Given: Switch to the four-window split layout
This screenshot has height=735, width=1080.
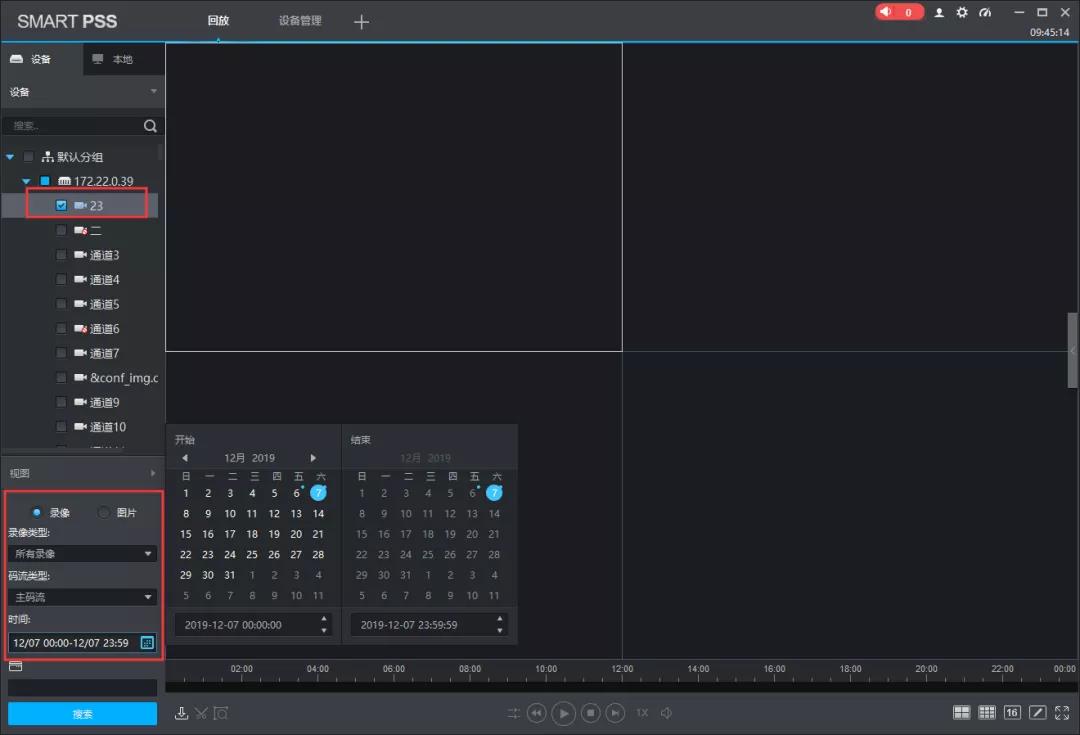Looking at the screenshot, I should 961,713.
